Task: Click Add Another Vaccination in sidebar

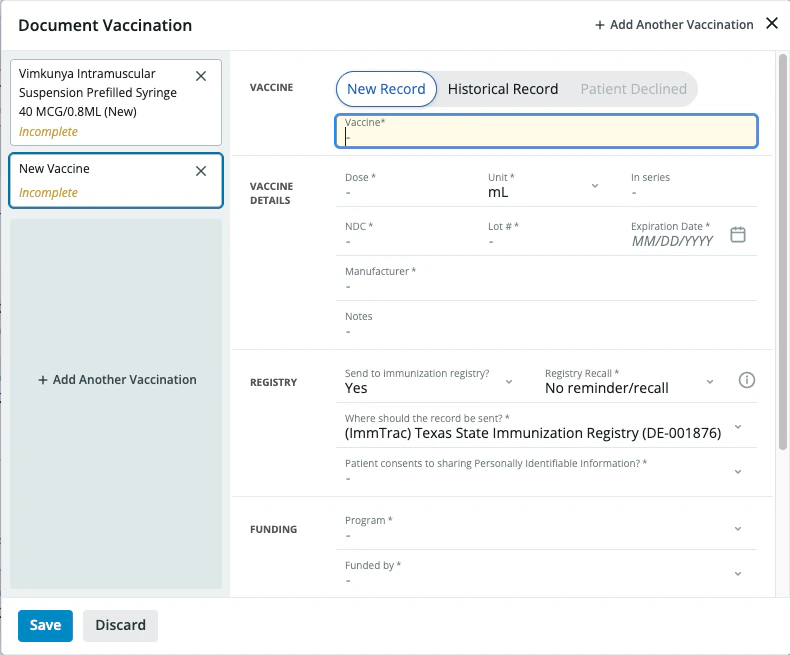Action: [117, 380]
